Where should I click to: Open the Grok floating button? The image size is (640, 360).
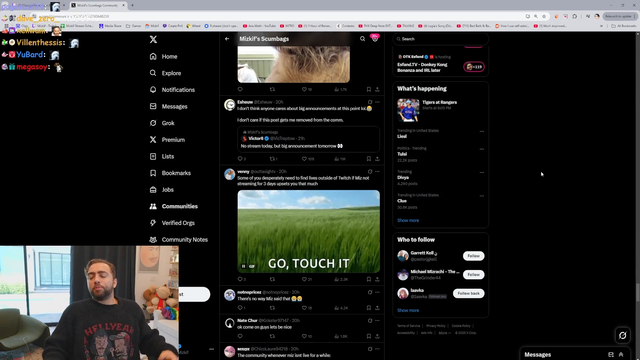pyautogui.click(x=622, y=336)
